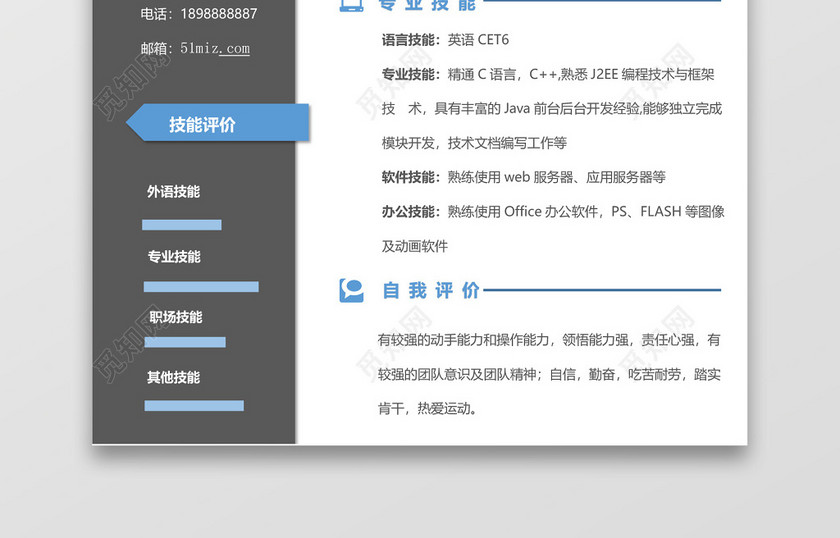
Task: Click the 邮箱 label
Action: 156,48
